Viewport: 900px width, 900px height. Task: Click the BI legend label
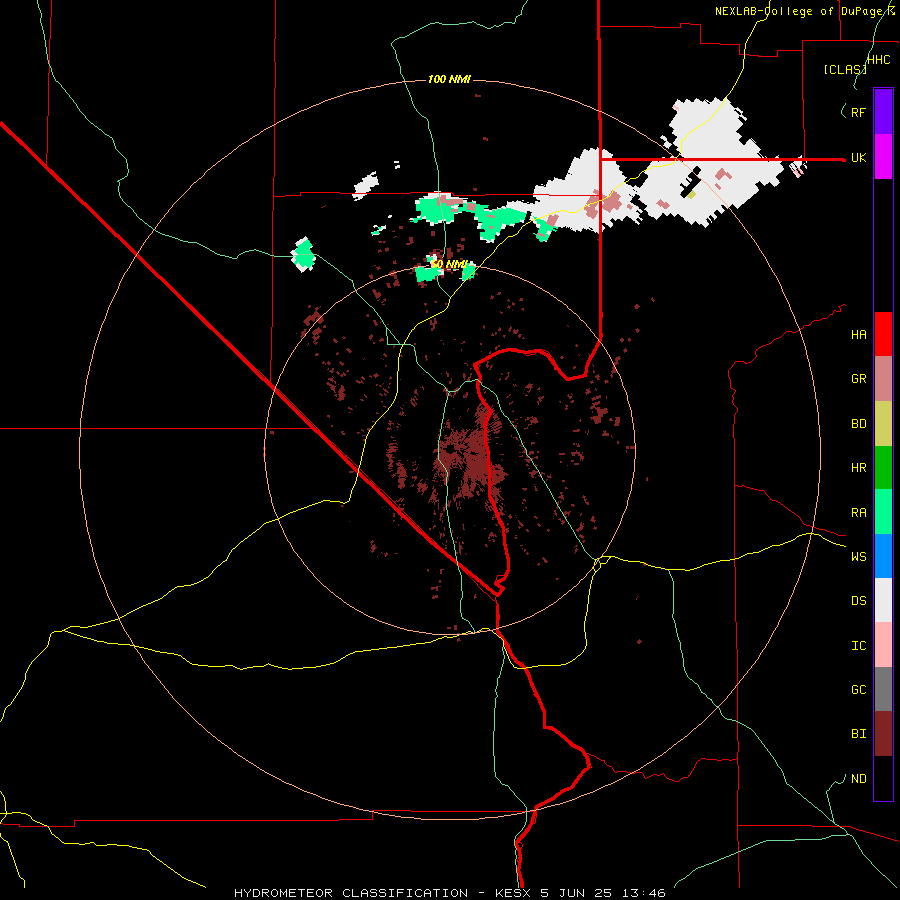859,734
